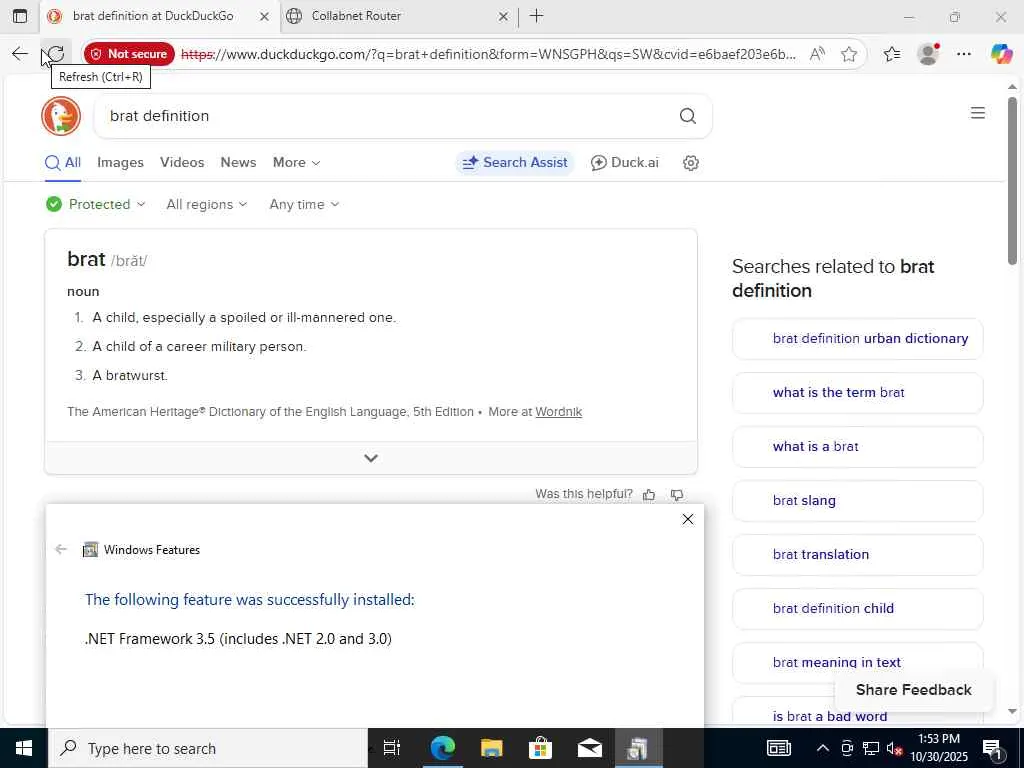Click the Windows Features back arrow
This screenshot has height=768, width=1024.
(61, 549)
